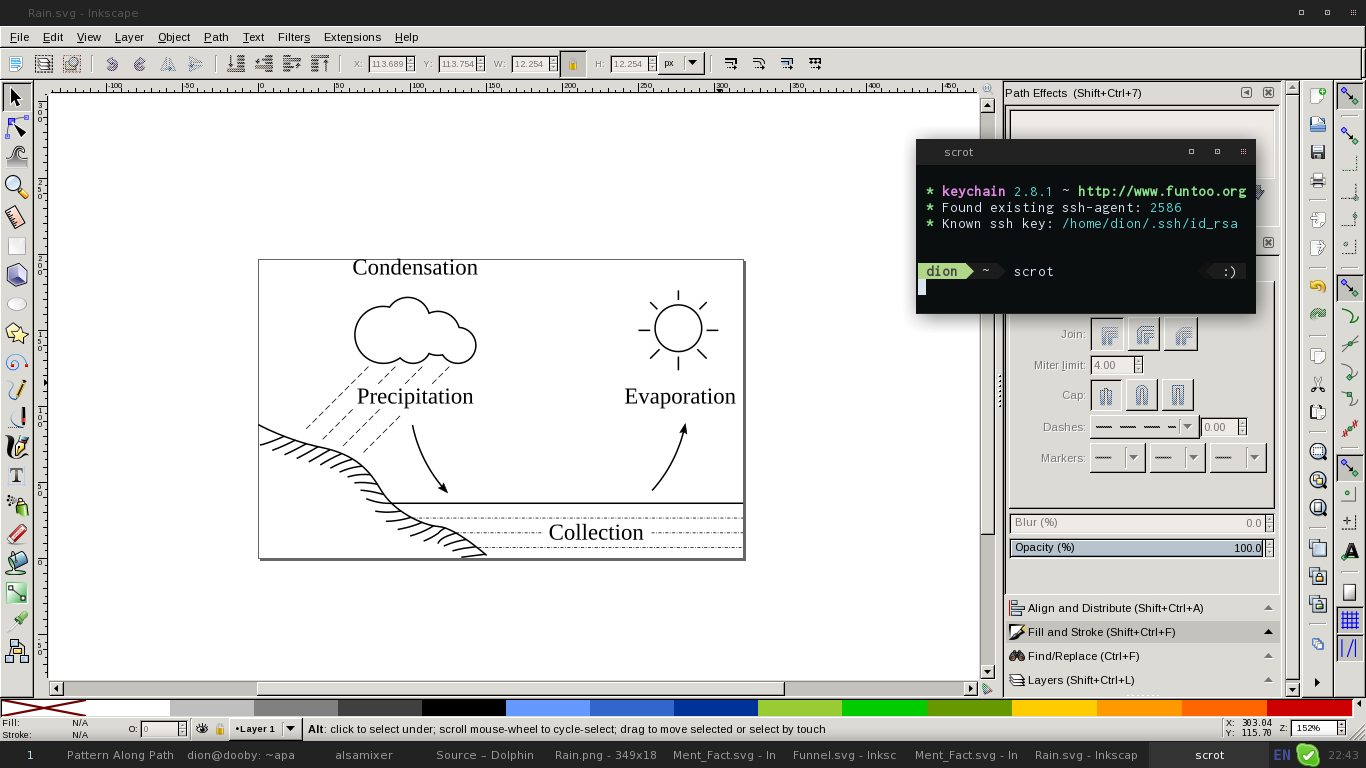1366x768 pixels.
Task: Select the Selector arrow tool
Action: point(16,97)
